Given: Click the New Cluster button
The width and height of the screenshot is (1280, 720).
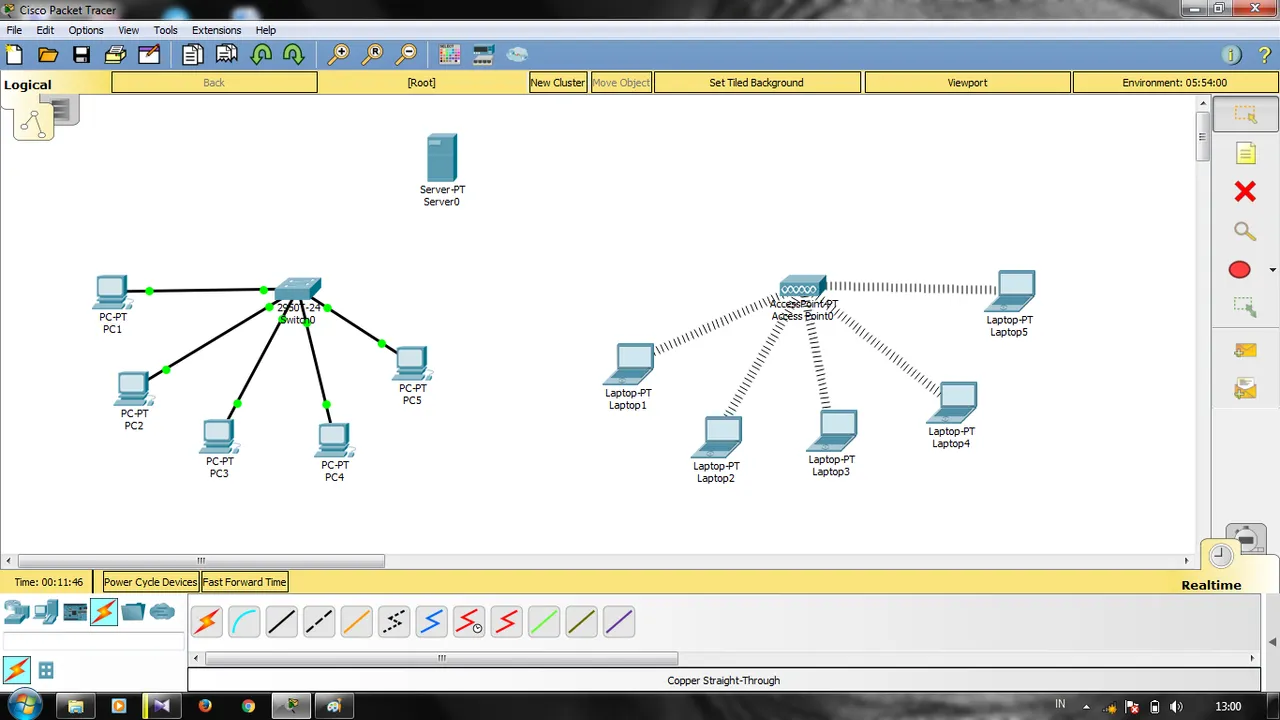Looking at the screenshot, I should [557, 83].
